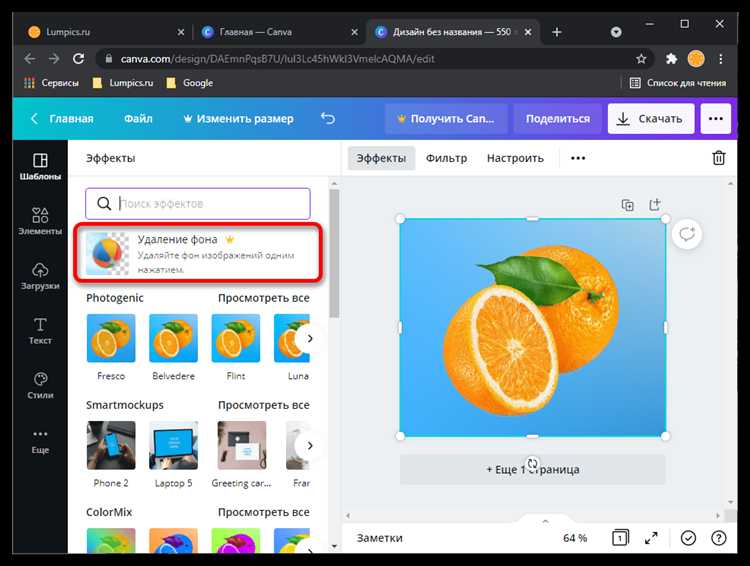
Task: Close the Дизайн без названия browser tab
Action: (528, 32)
